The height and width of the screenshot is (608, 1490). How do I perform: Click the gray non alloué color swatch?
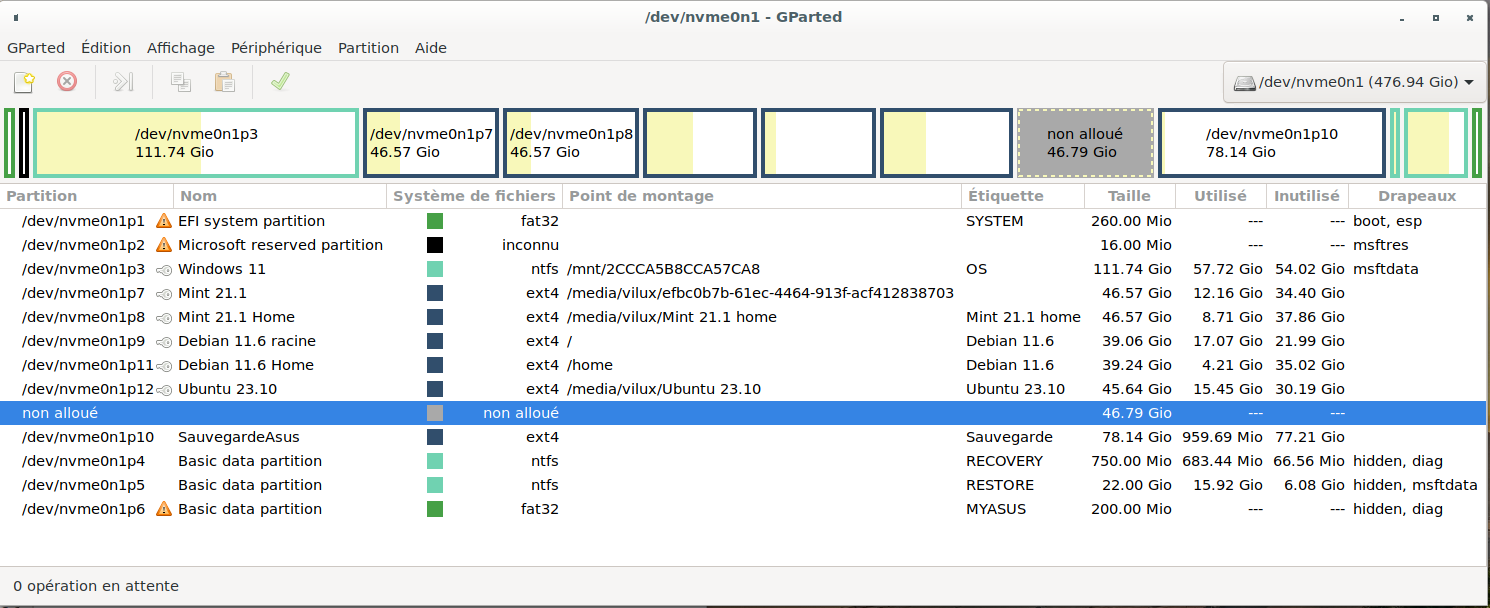435,413
